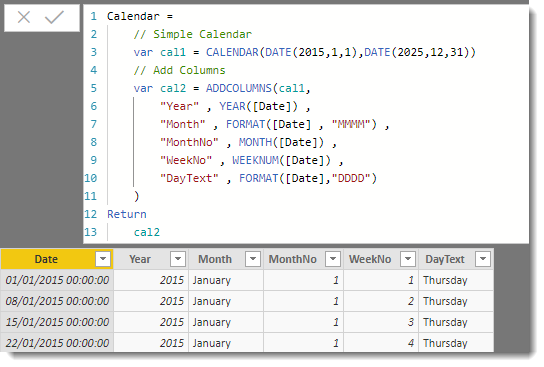Commit the formula with the checkmark icon
544x367 pixels.
(x=54, y=17)
